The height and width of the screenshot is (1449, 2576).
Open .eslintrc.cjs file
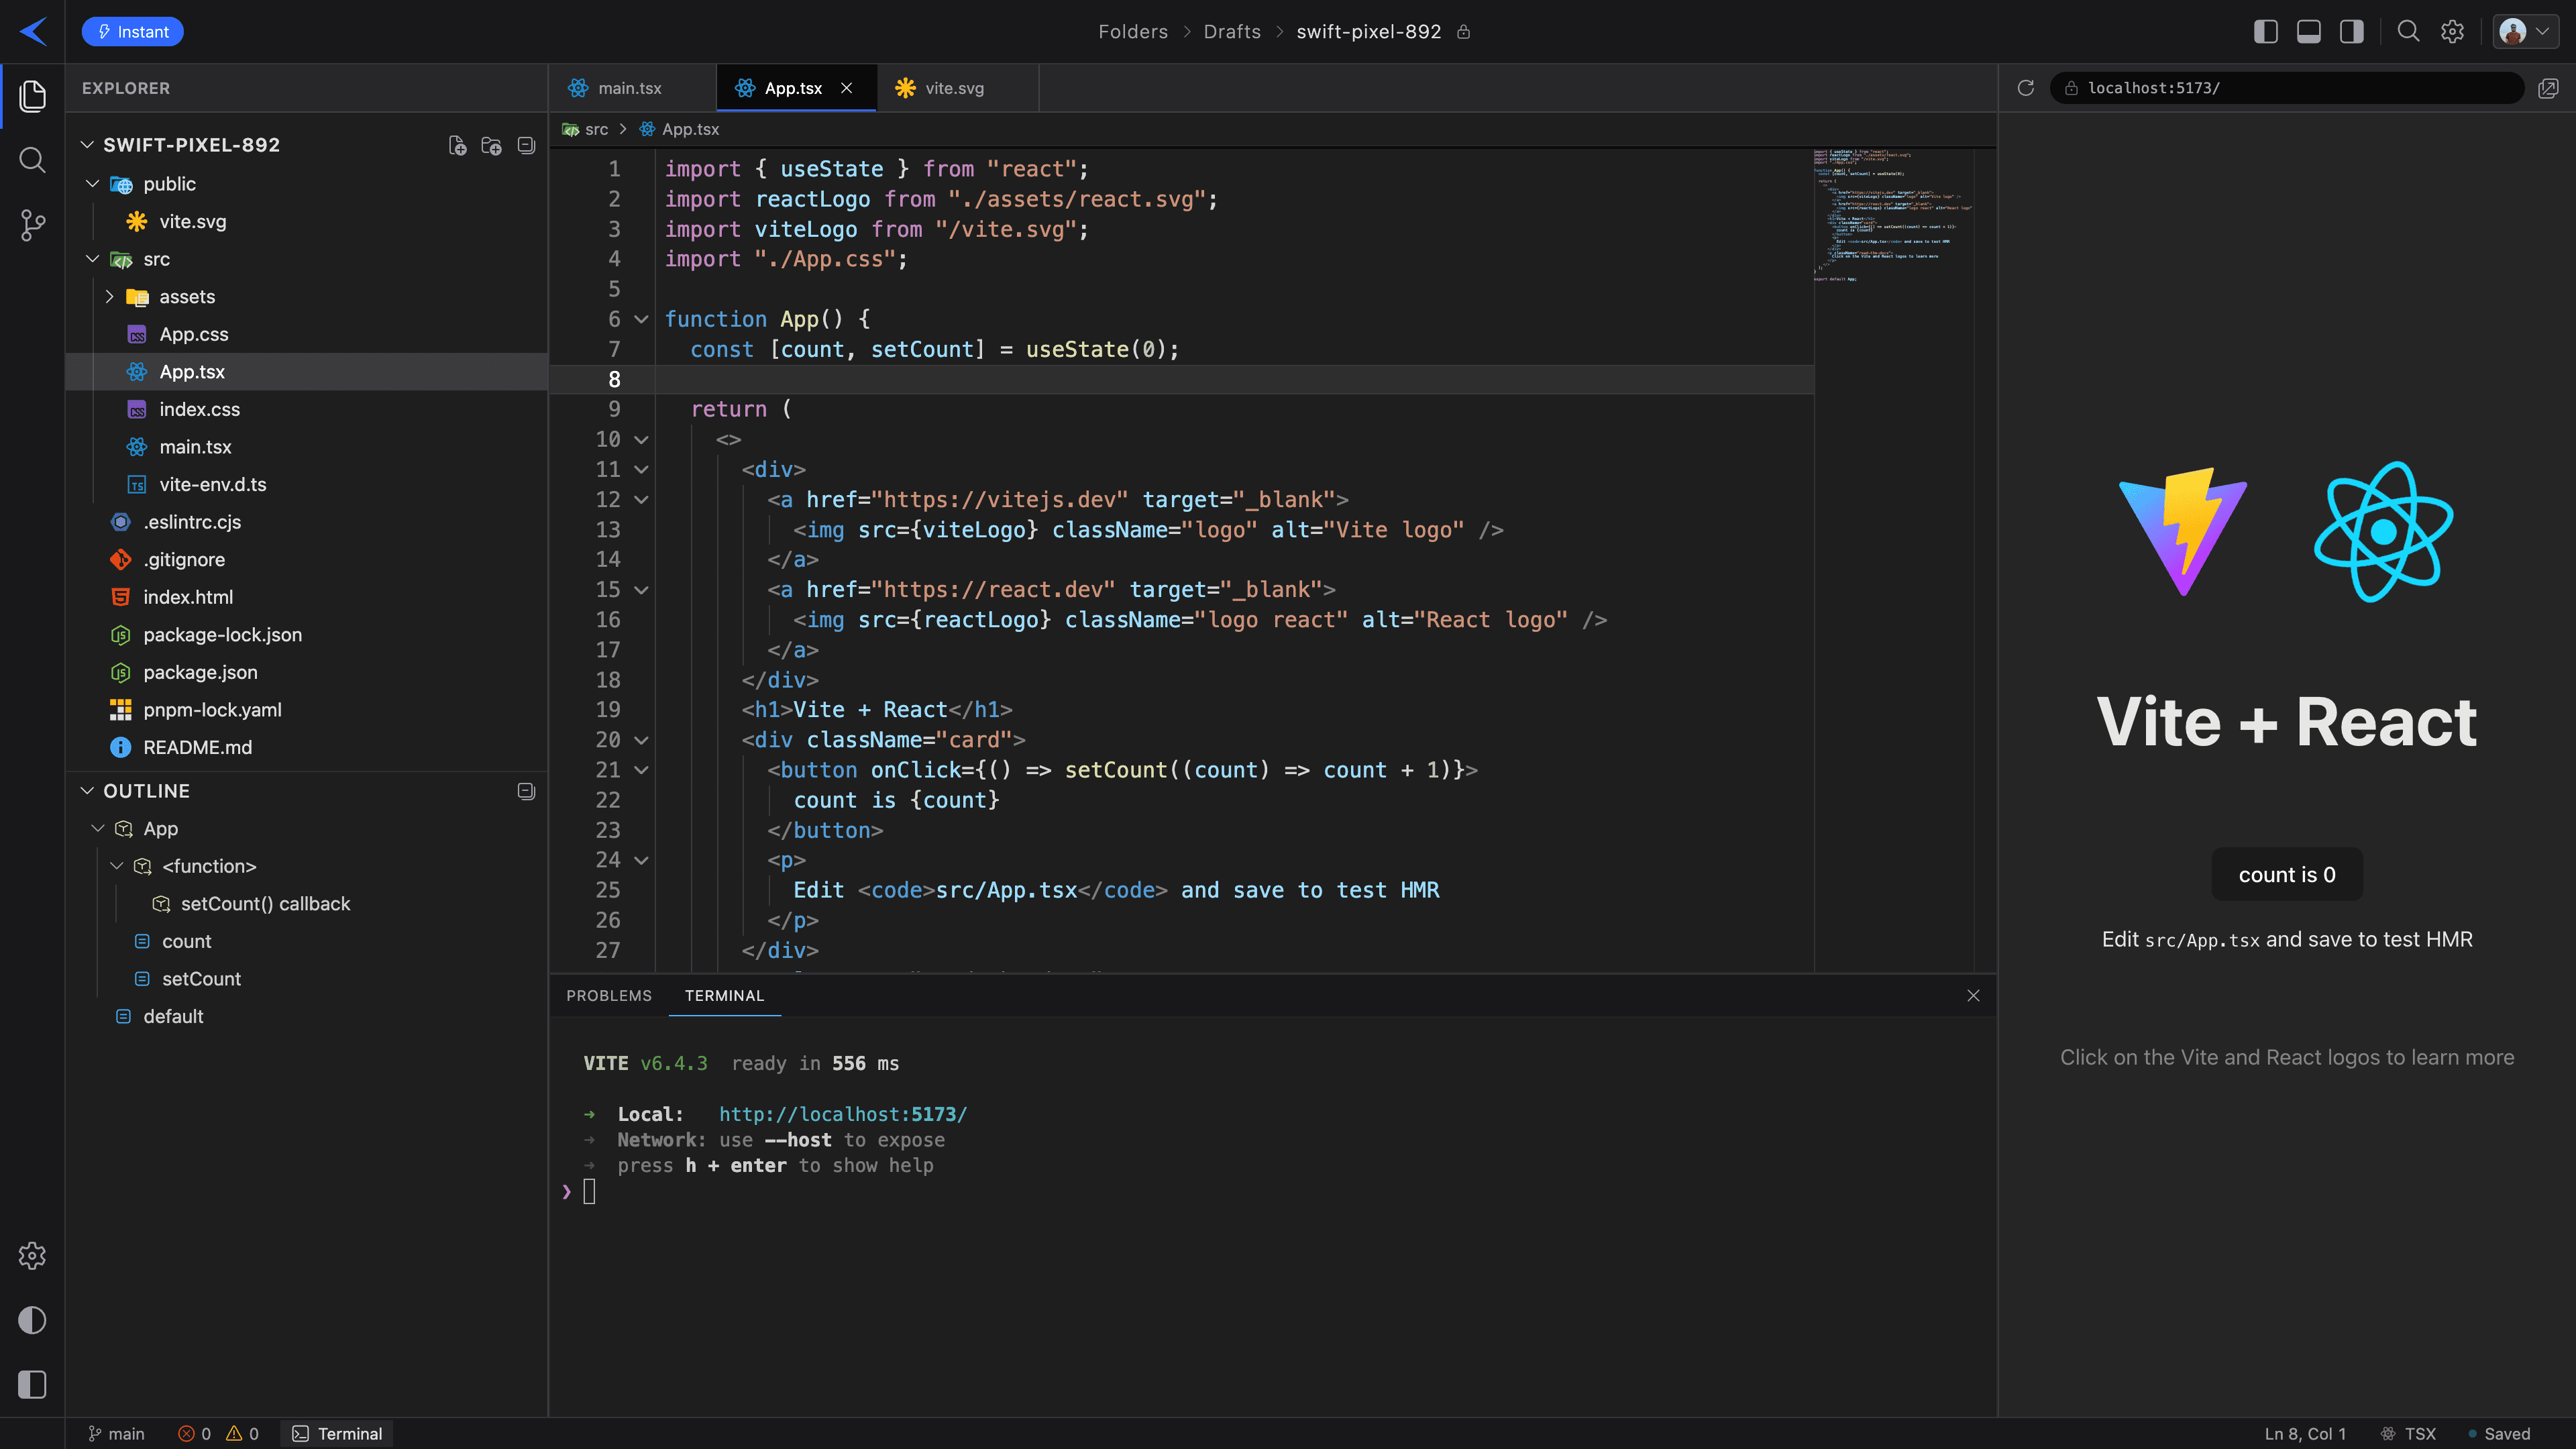click(x=306, y=522)
